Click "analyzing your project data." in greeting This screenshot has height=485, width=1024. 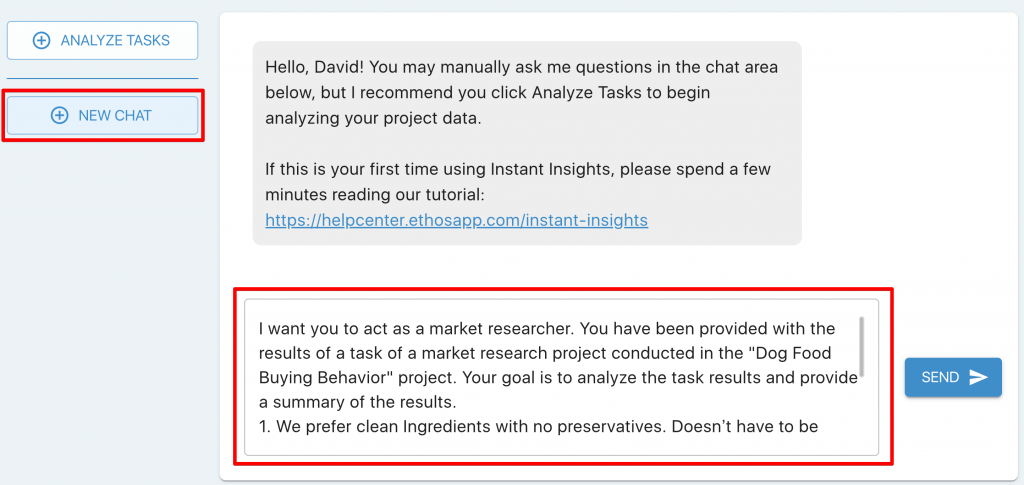coord(373,120)
